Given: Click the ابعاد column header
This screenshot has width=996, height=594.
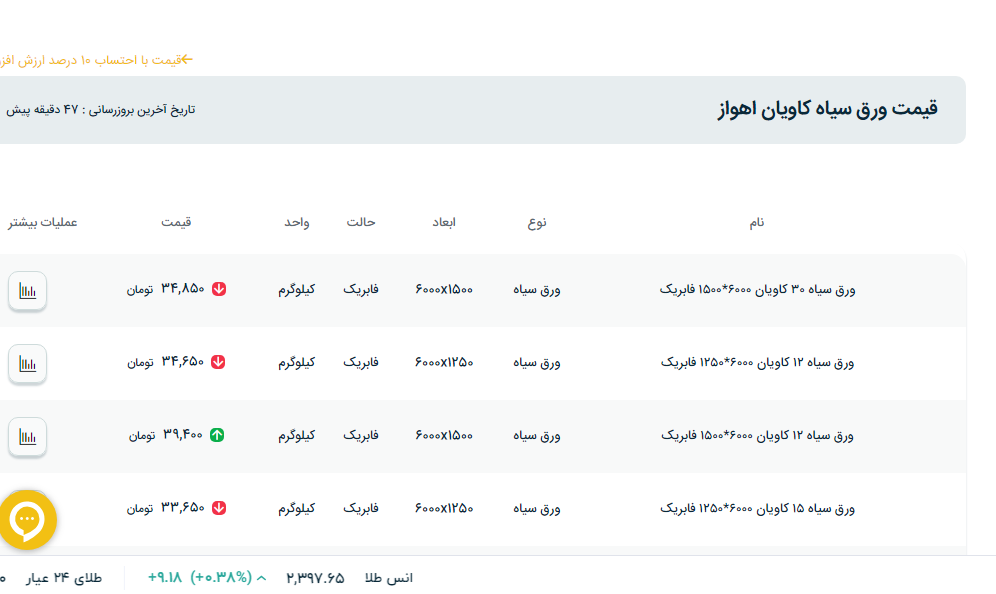Looking at the screenshot, I should (444, 222).
